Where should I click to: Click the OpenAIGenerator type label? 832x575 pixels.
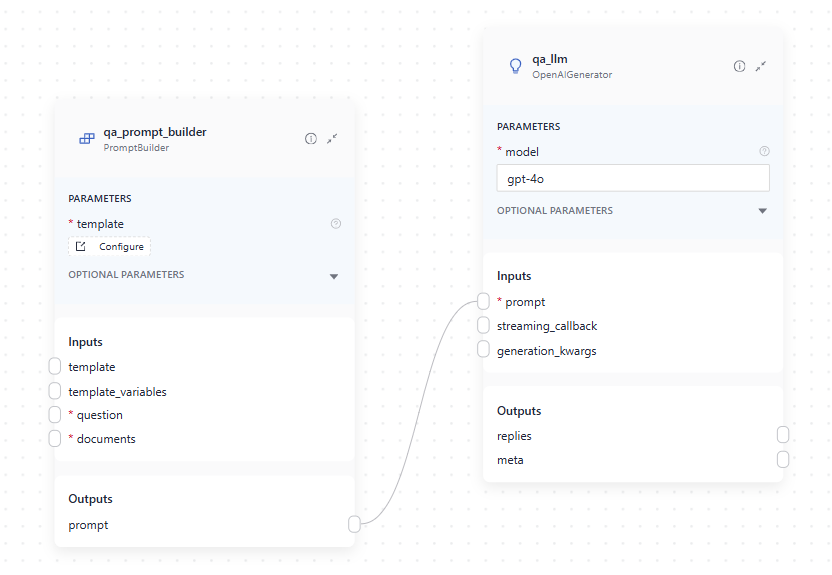point(572,75)
